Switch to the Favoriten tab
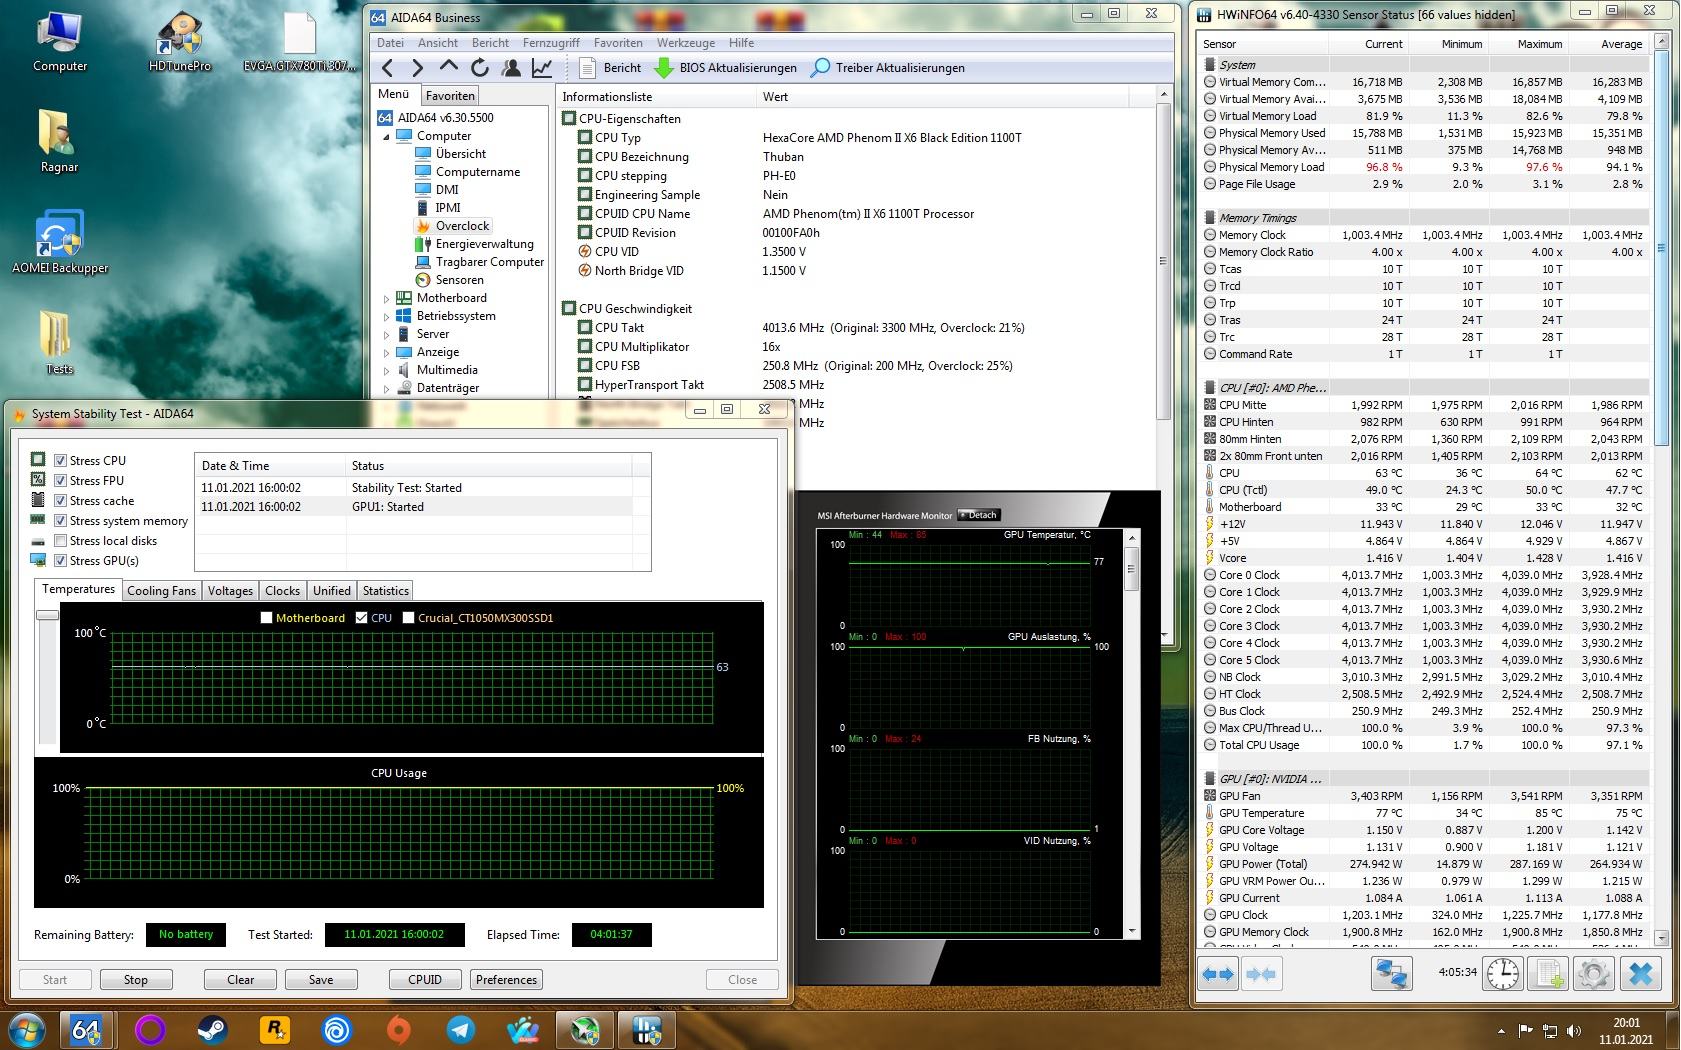This screenshot has width=1681, height=1050. (x=450, y=96)
